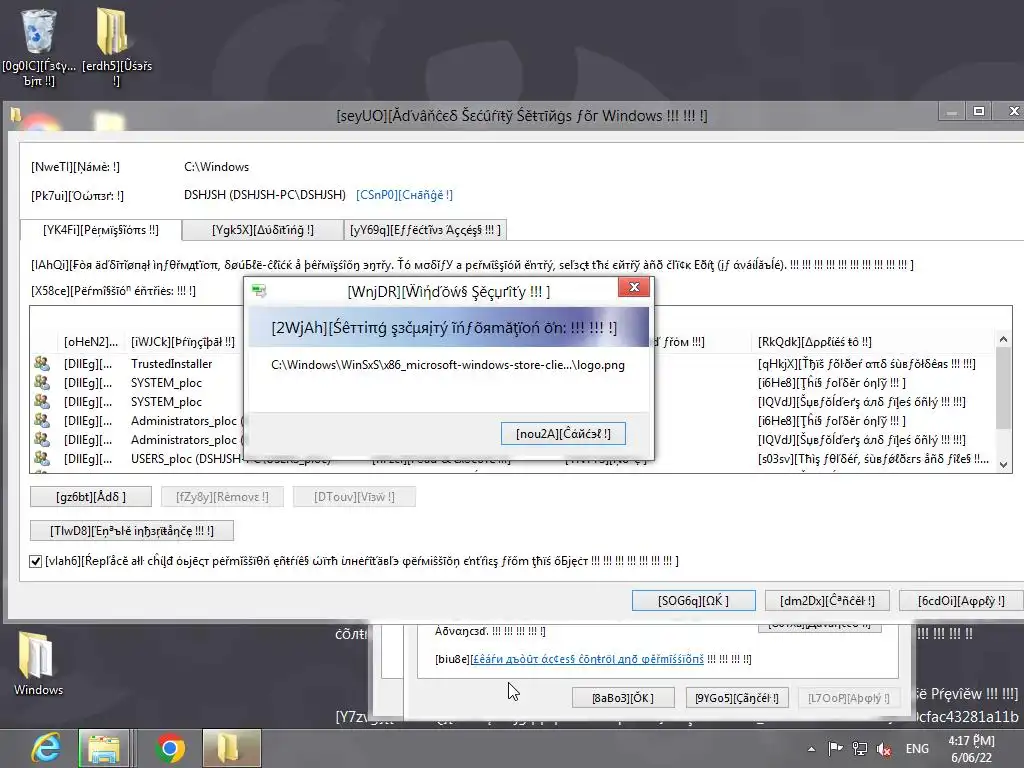
Task: Open the clock showing 4:17 PM
Action: [971, 749]
